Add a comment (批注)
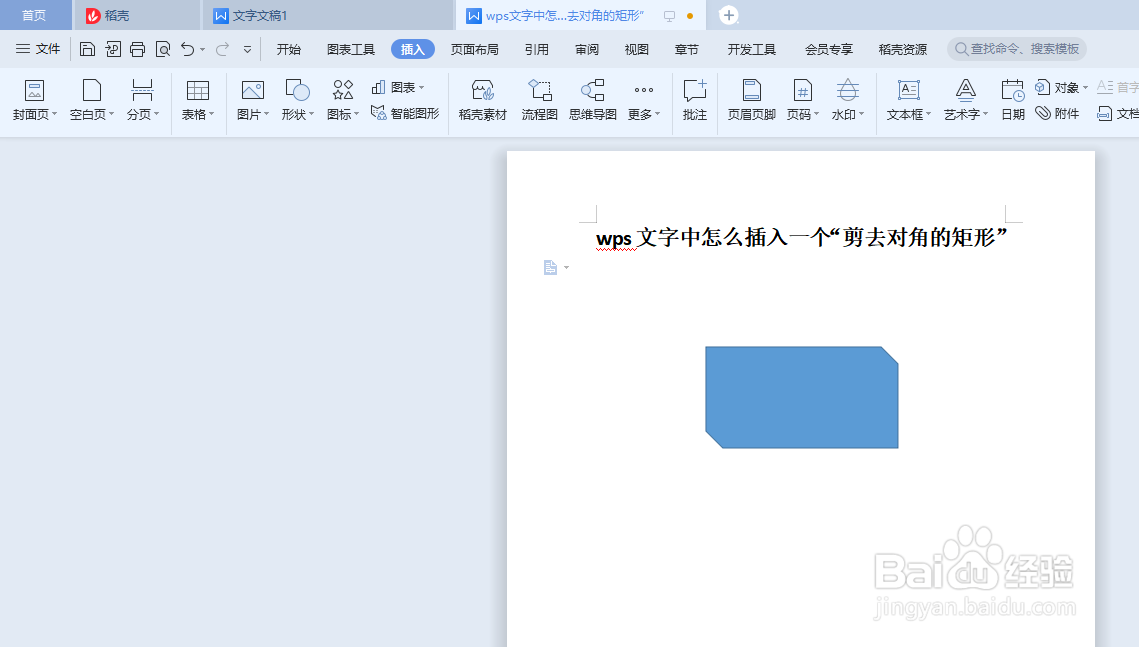Viewport: 1139px width, 647px height. pyautogui.click(x=695, y=99)
